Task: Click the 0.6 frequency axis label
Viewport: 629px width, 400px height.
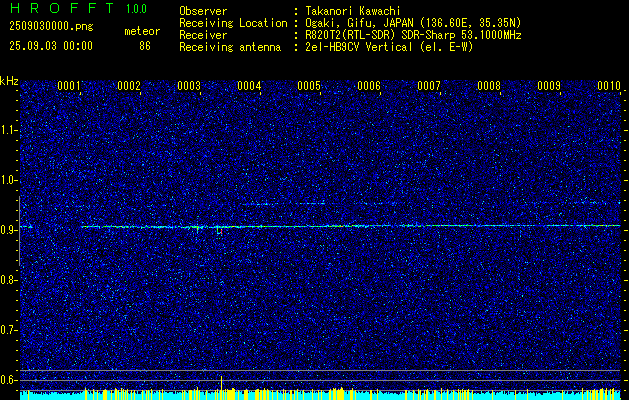Action: point(8,380)
